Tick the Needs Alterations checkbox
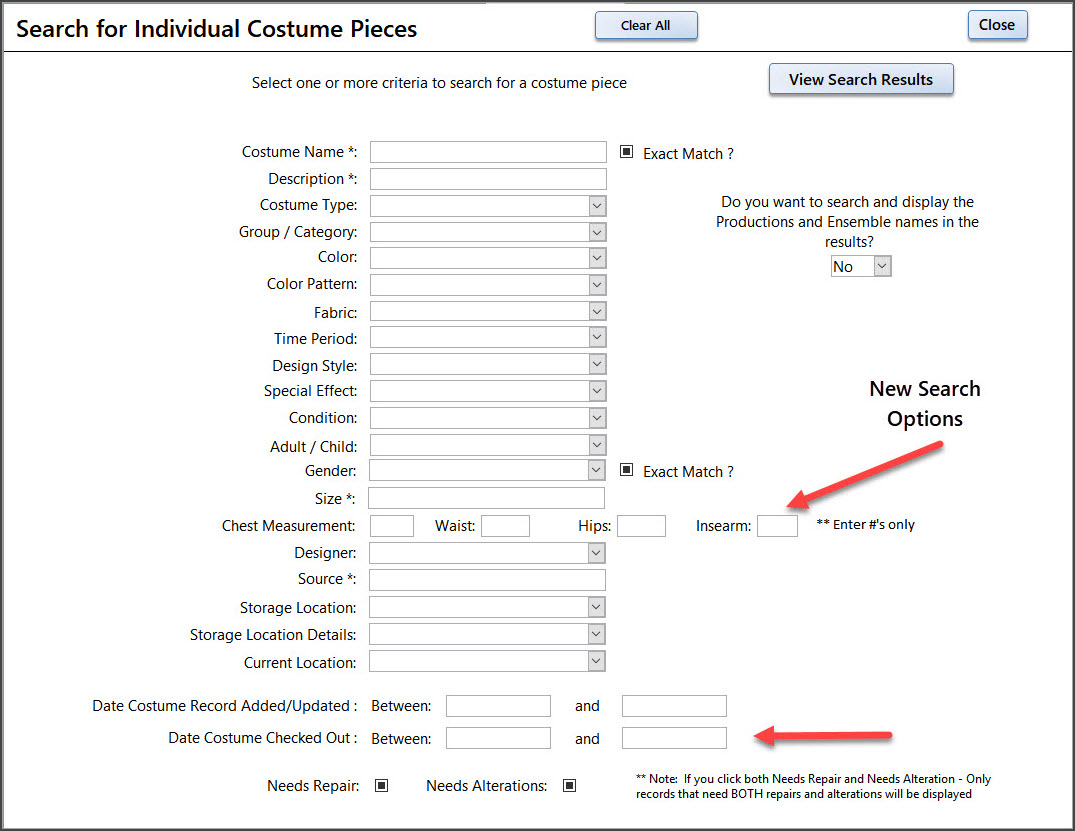Viewport: 1075px width, 831px height. click(x=569, y=786)
